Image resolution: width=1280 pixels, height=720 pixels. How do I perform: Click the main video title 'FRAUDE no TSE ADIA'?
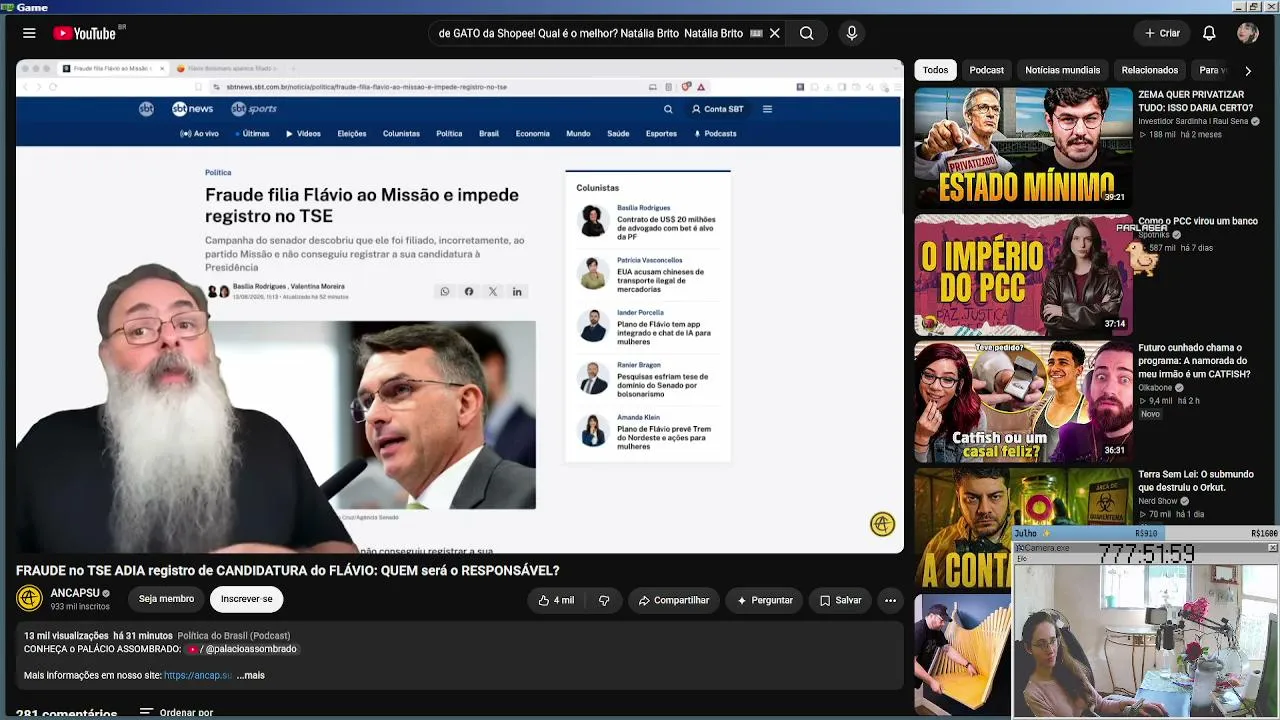[x=287, y=571]
